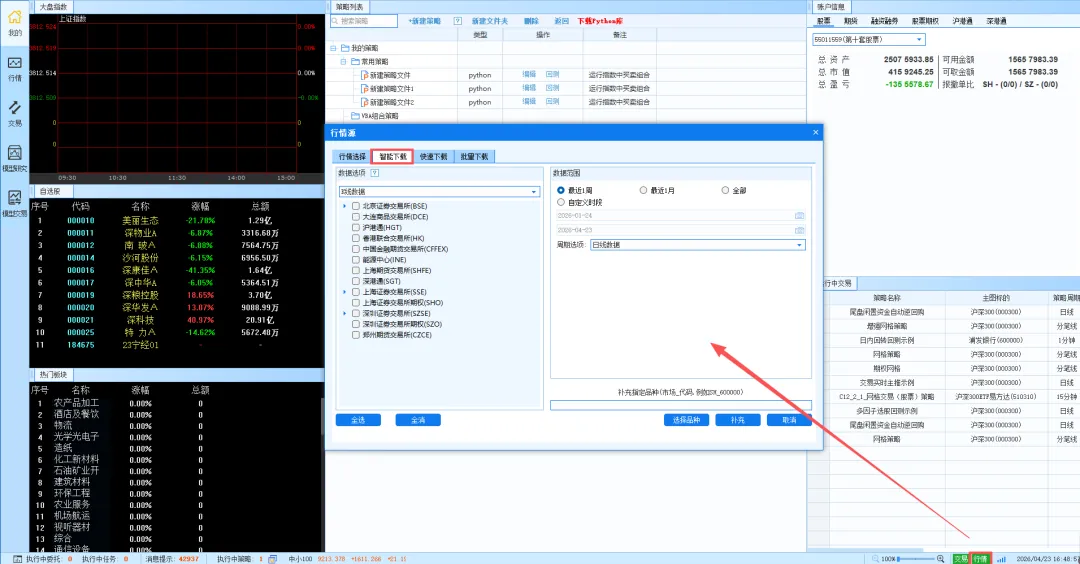Click the 搜索策略 search box
1080x564 pixels.
pyautogui.click(x=364, y=21)
